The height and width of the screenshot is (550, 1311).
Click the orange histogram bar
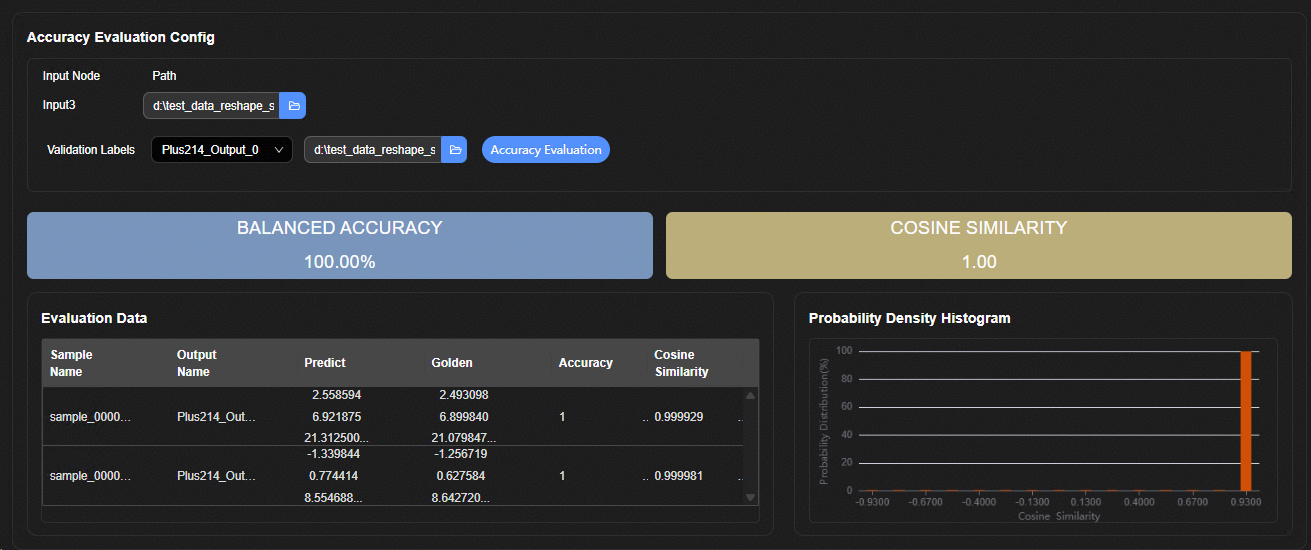pyautogui.click(x=1246, y=420)
